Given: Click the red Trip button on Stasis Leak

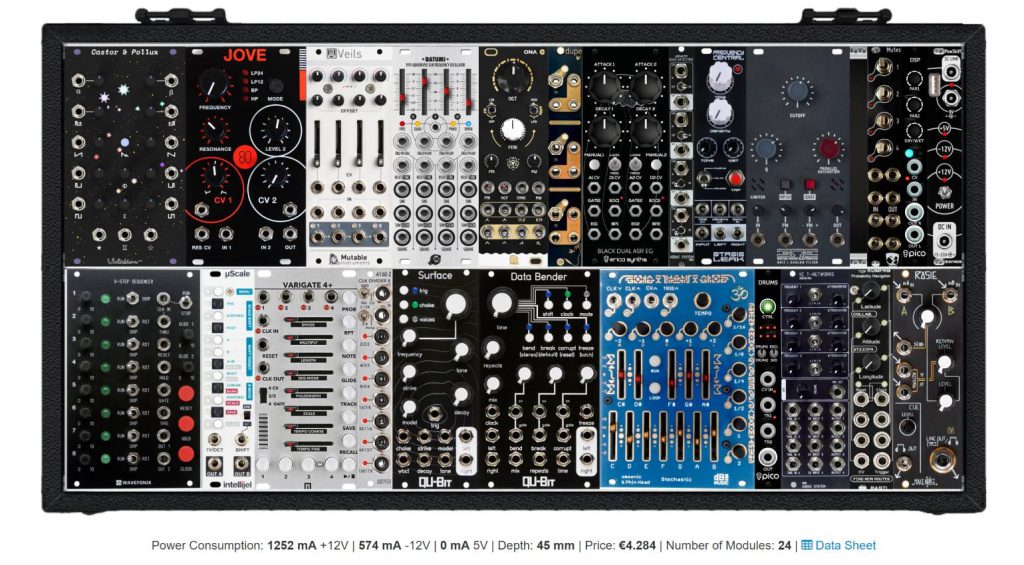Looking at the screenshot, I should [735, 179].
